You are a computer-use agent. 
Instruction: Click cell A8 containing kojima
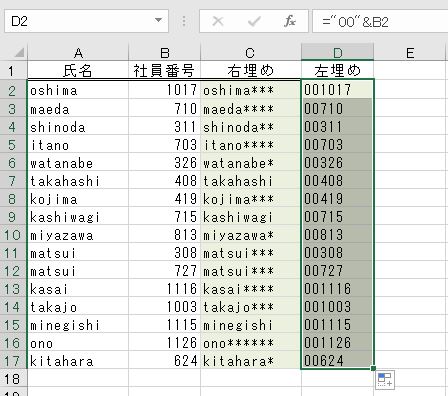pyautogui.click(x=78, y=198)
